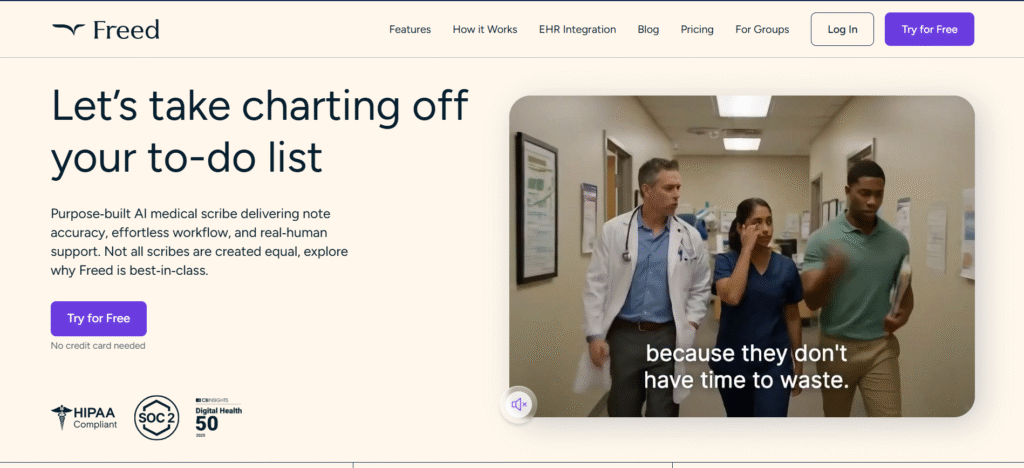
Task: Click the Log In button
Action: click(842, 30)
